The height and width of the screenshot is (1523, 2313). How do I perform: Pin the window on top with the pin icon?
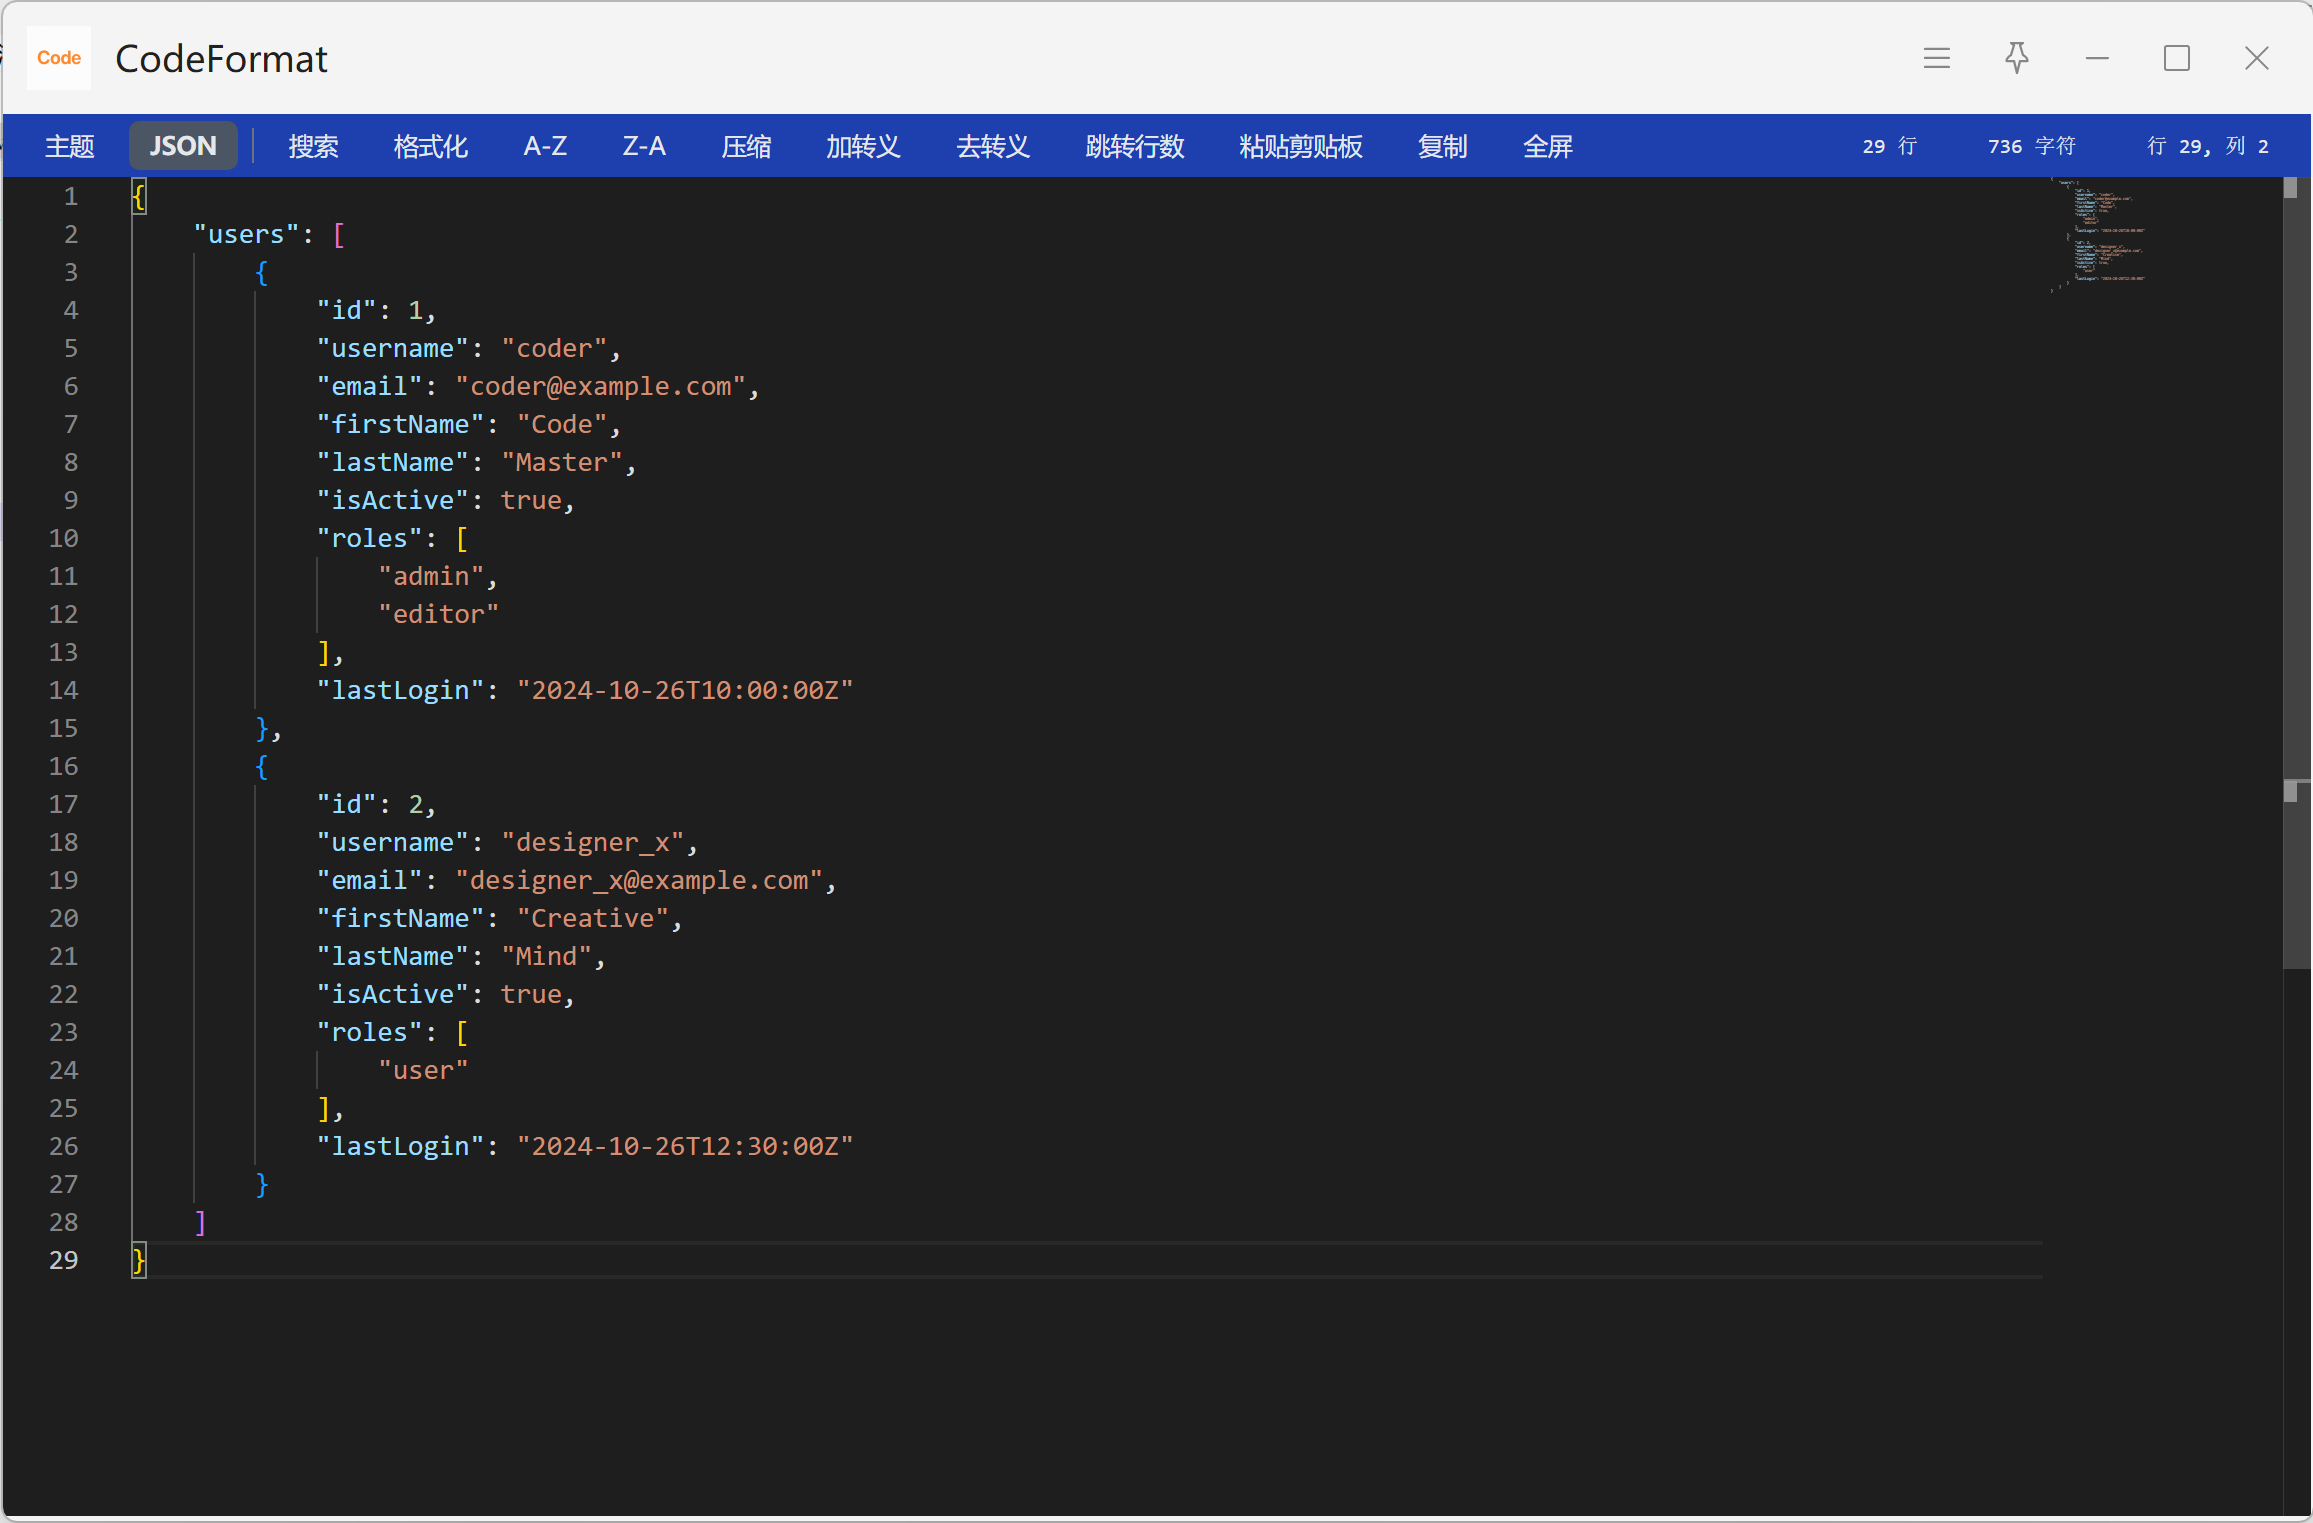(x=2017, y=58)
